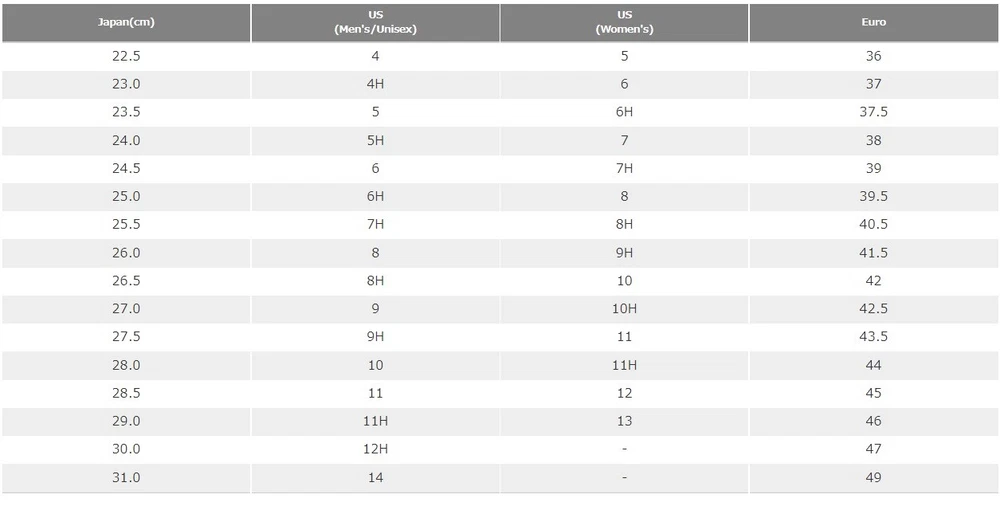Select Men's size 8H cell
This screenshot has width=1000, height=506.
[375, 281]
